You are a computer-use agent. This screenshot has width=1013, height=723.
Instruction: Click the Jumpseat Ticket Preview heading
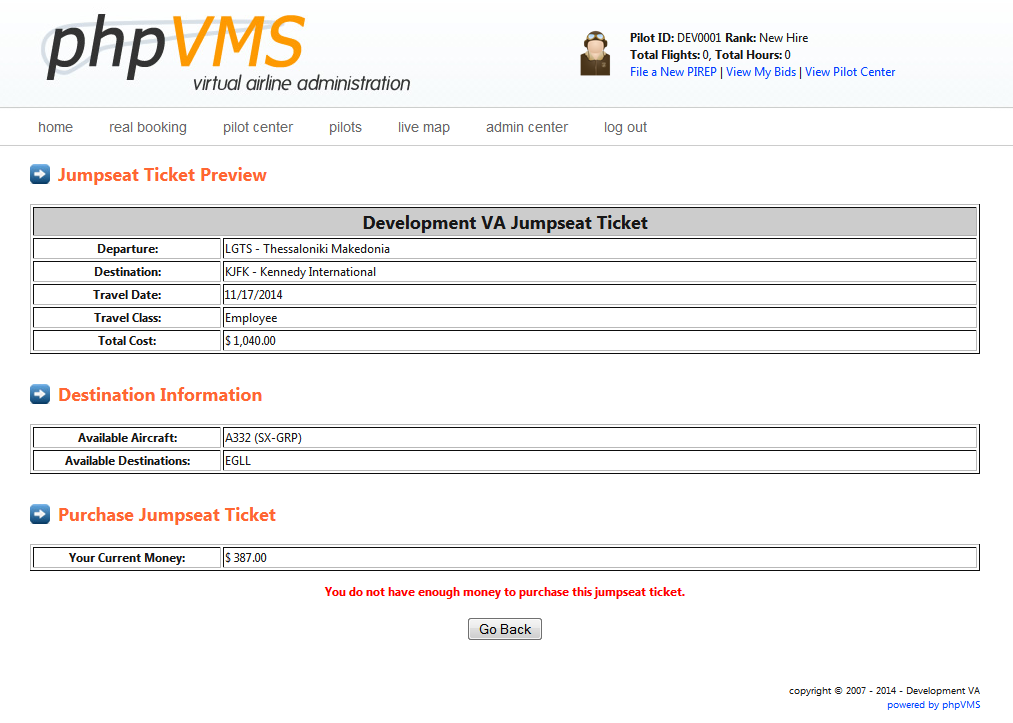point(162,174)
